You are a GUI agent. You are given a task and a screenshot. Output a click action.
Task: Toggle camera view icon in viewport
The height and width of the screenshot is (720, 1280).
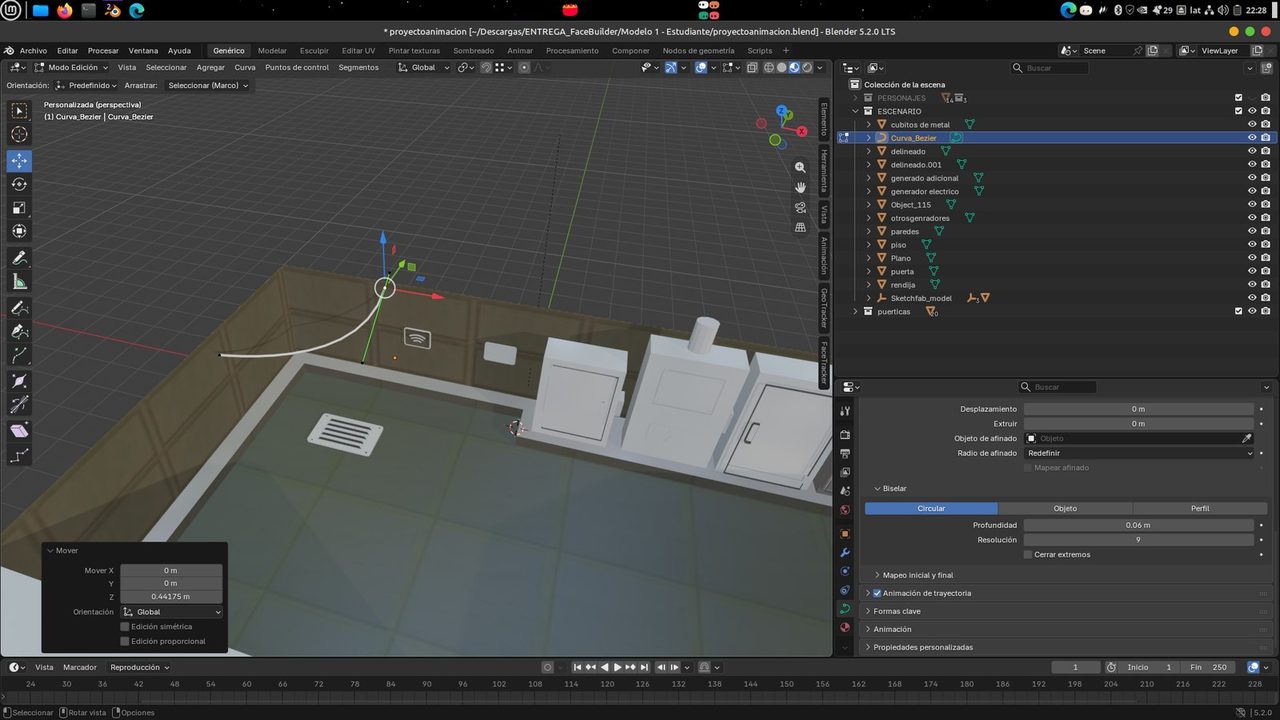tap(800, 208)
